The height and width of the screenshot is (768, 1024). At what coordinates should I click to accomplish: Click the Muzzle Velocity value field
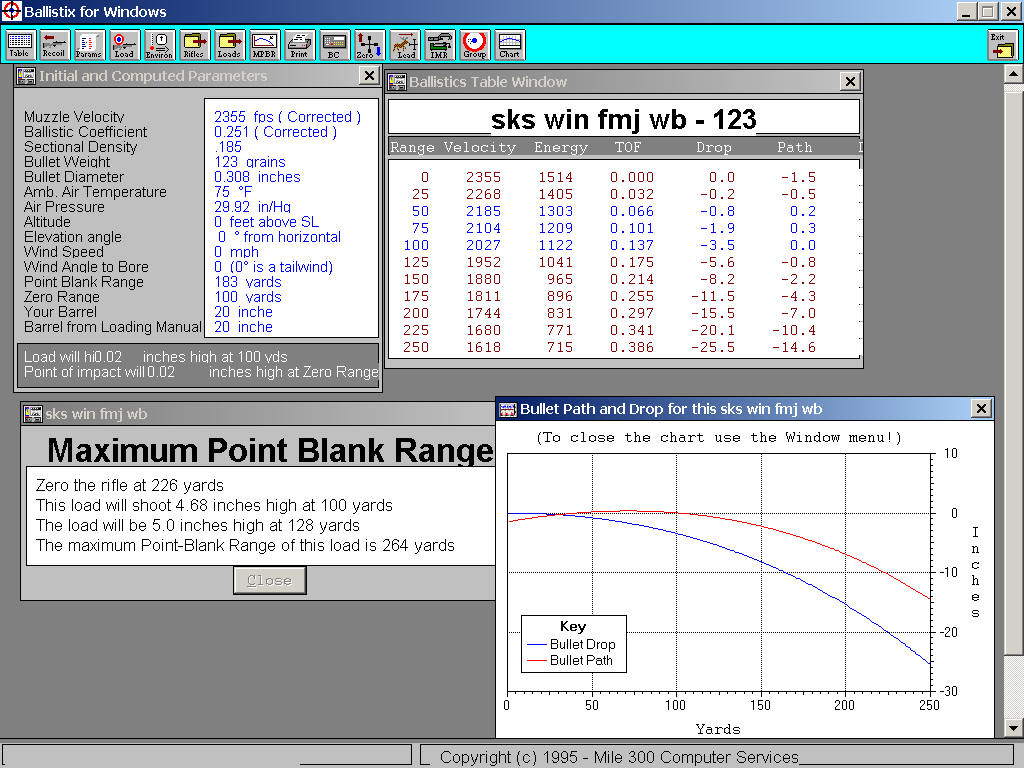pos(288,117)
